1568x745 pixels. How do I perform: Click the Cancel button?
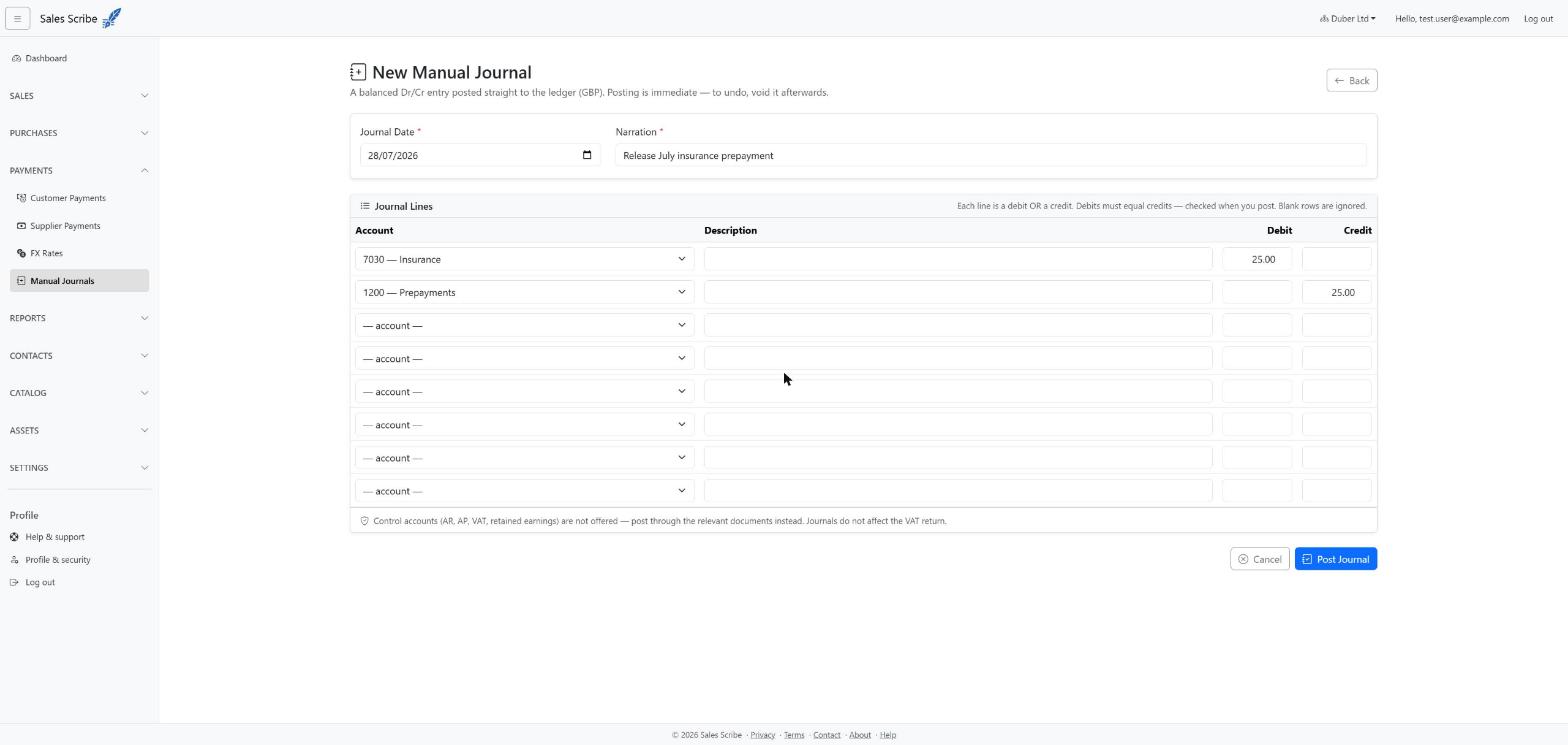1259,559
